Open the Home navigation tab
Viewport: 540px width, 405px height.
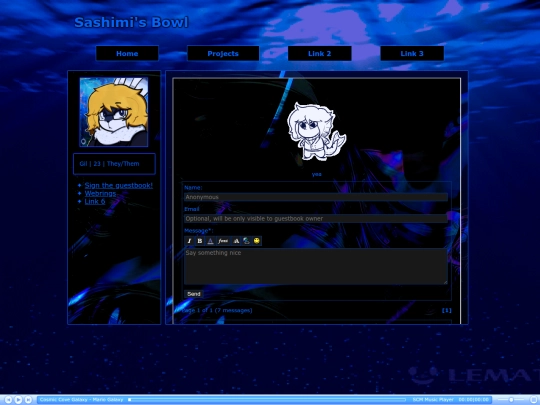[x=127, y=53]
